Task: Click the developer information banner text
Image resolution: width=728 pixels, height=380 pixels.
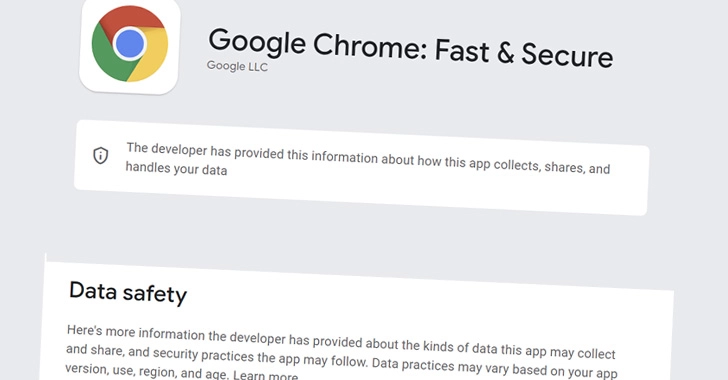Action: (368, 159)
